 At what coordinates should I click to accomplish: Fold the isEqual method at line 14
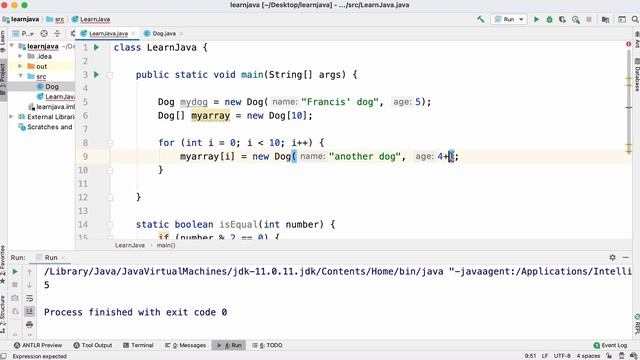(x=110, y=224)
